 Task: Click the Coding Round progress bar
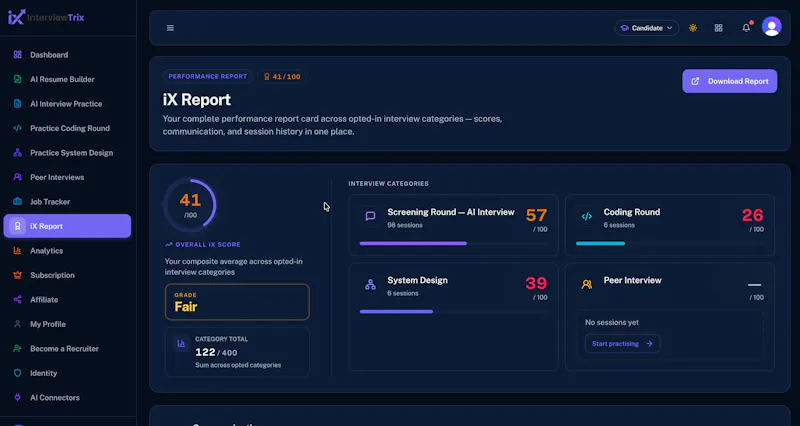pyautogui.click(x=669, y=244)
